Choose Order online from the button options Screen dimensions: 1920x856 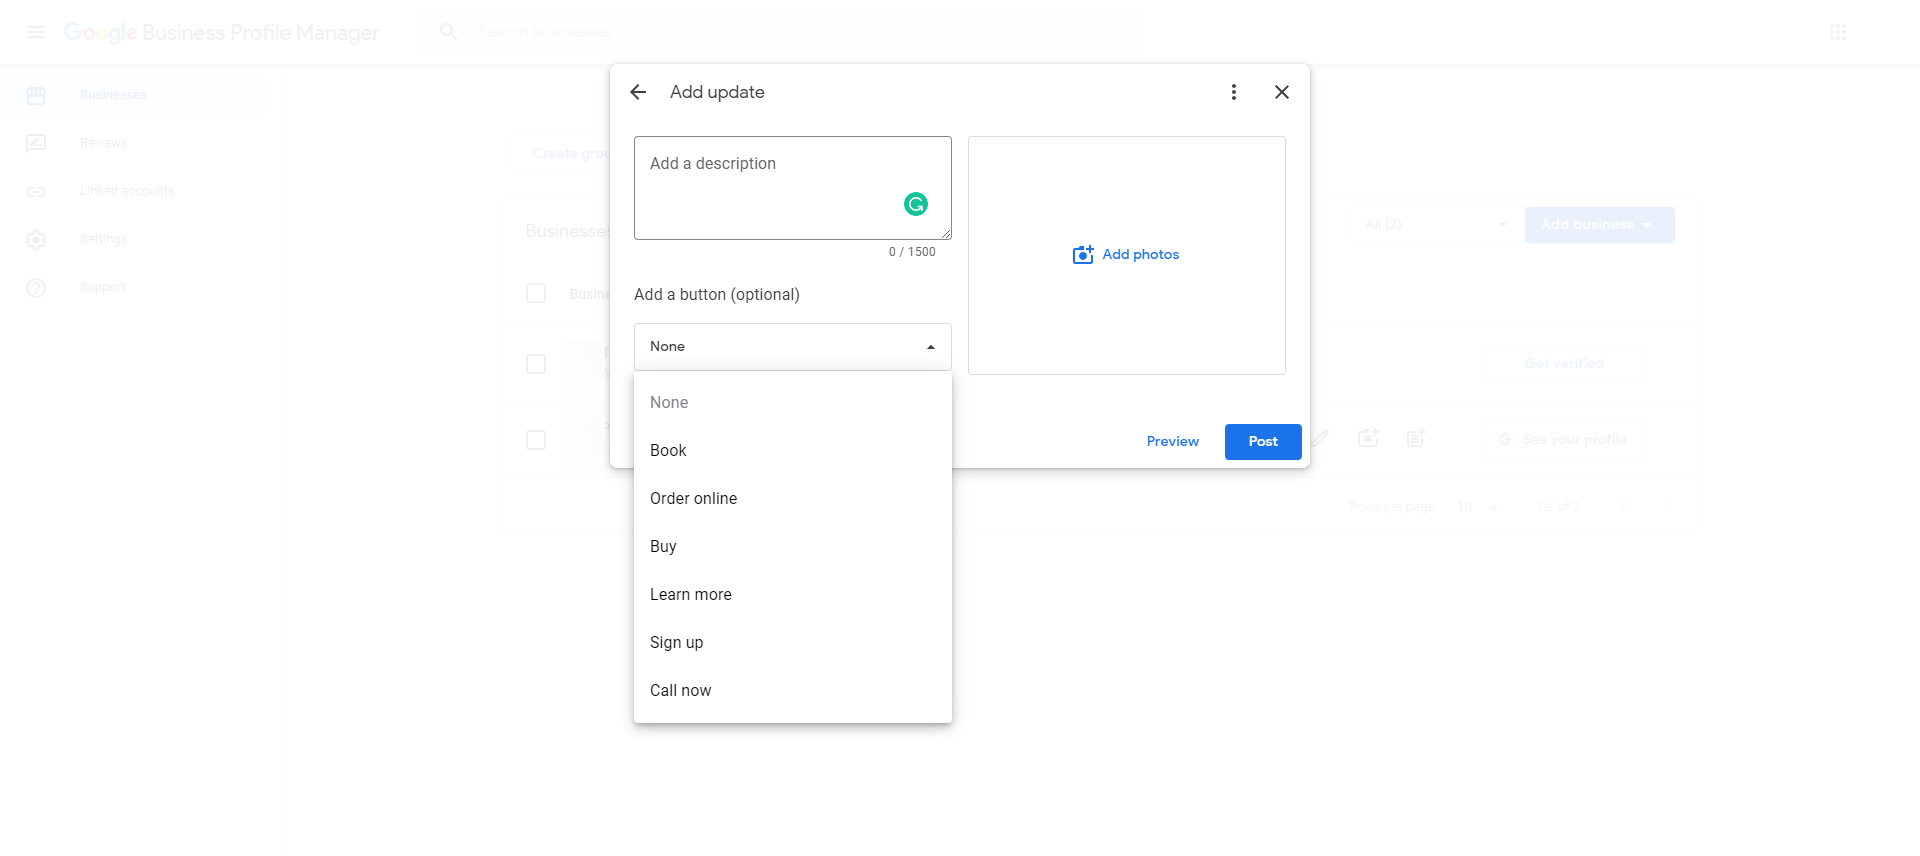tap(793, 498)
